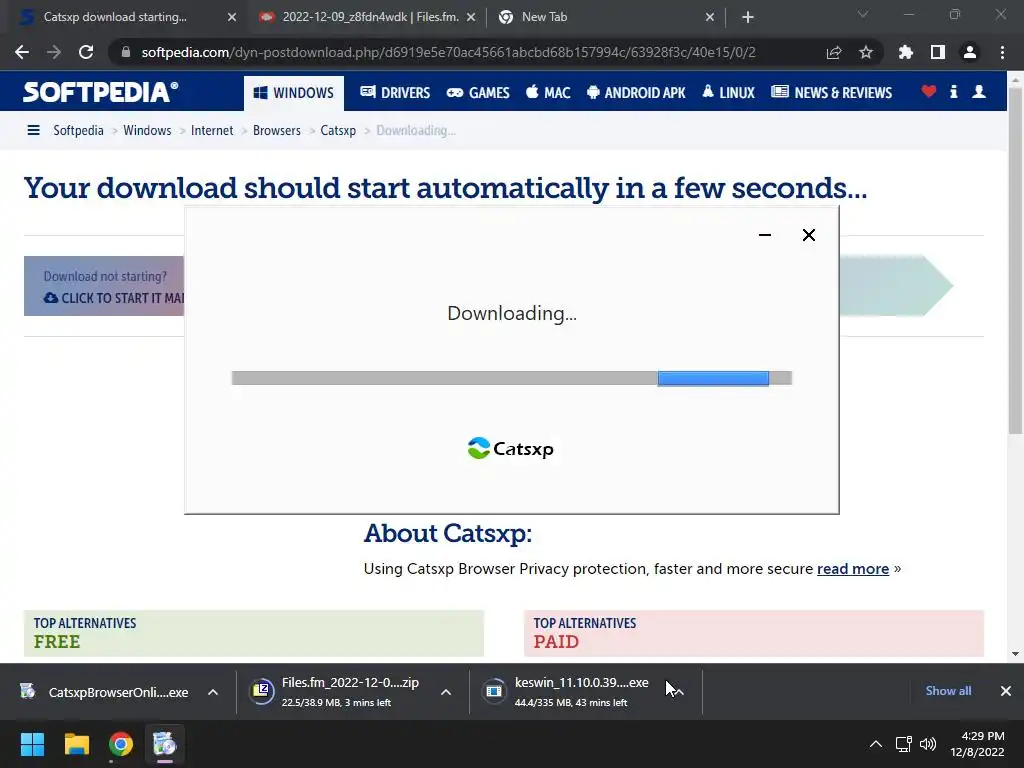The height and width of the screenshot is (768, 1024).
Task: Click the scrollbar down arrow
Action: 1015,654
